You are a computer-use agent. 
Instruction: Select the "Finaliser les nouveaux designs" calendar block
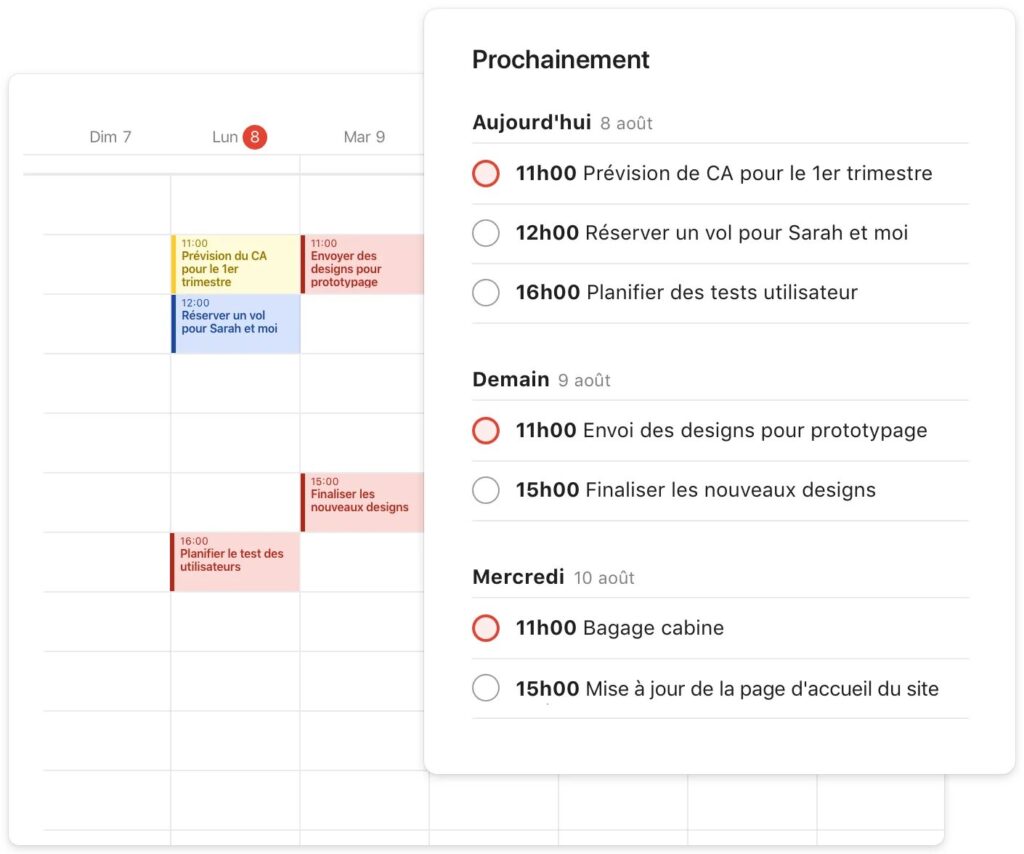[x=362, y=501]
